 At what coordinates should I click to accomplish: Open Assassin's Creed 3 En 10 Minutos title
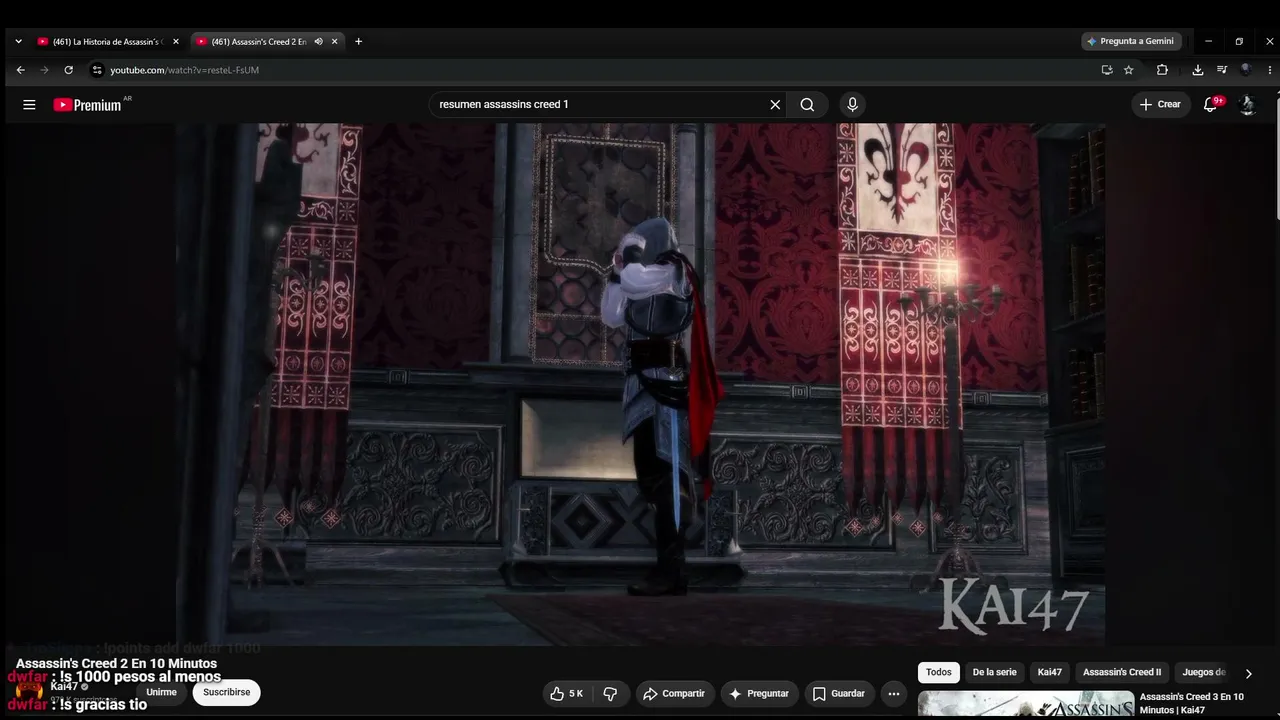coord(1192,703)
